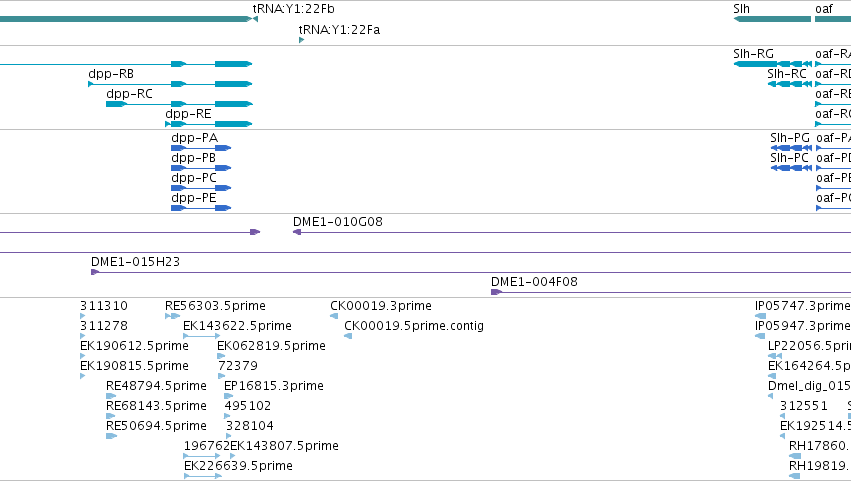Select IP05947.3prime EST label
The height and width of the screenshot is (481, 851).
coord(803,326)
